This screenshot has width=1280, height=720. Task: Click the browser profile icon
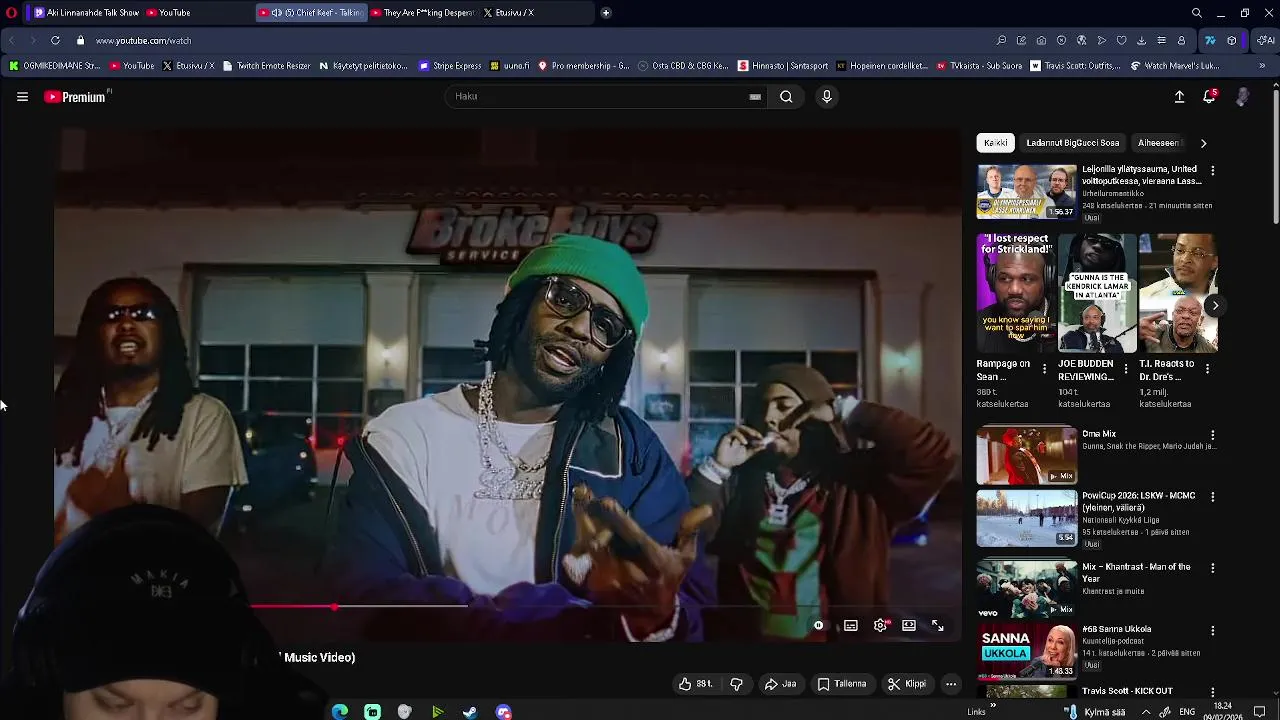(1181, 40)
